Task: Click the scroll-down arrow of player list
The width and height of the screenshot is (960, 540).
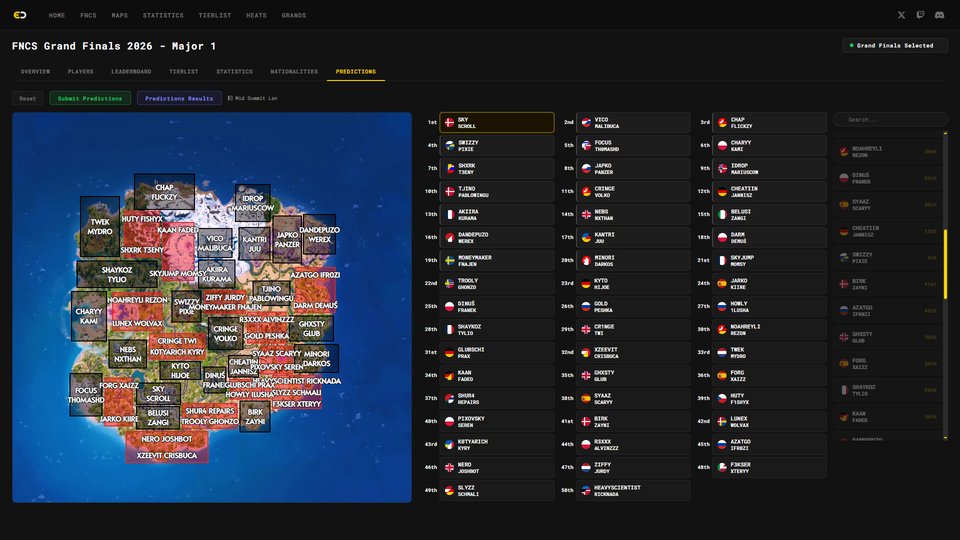Action: (945, 438)
